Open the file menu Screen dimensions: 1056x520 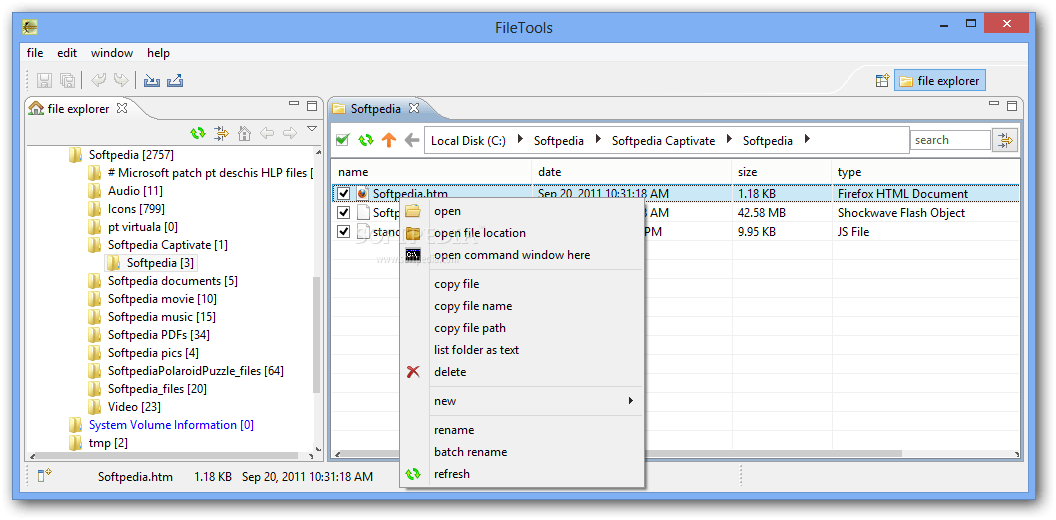(35, 53)
